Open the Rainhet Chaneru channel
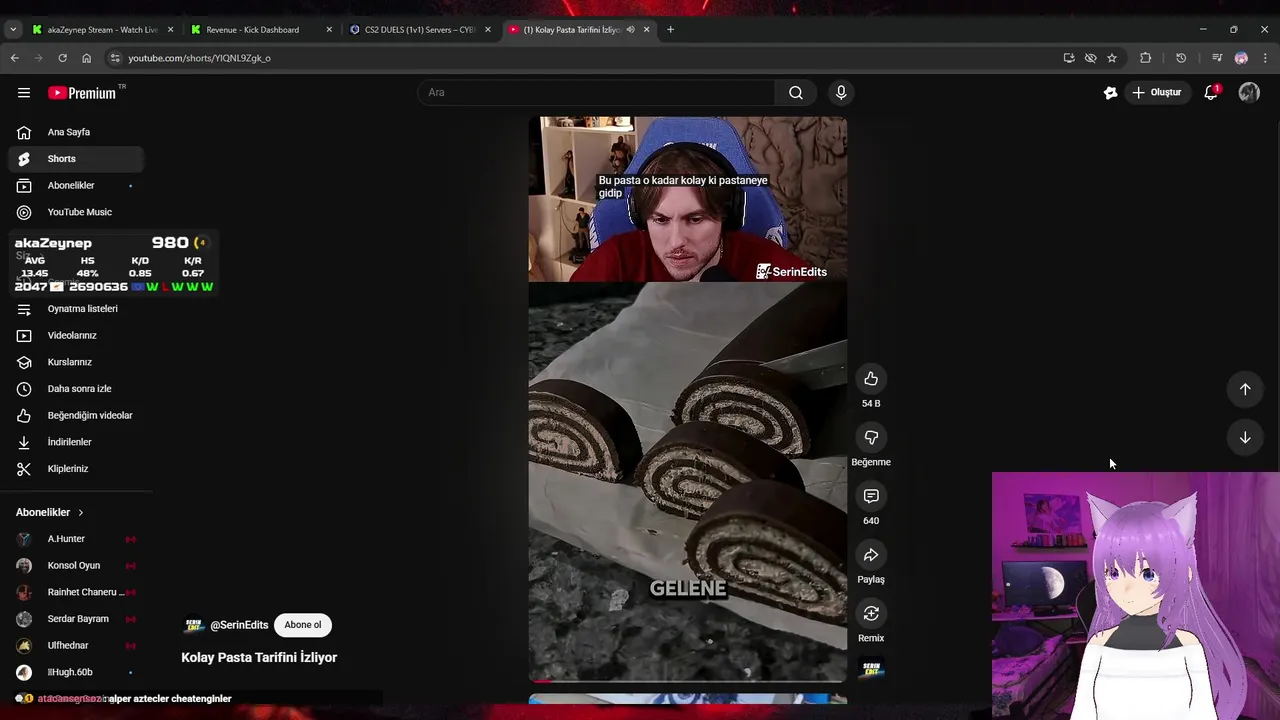Image resolution: width=1280 pixels, height=720 pixels. coord(76,592)
